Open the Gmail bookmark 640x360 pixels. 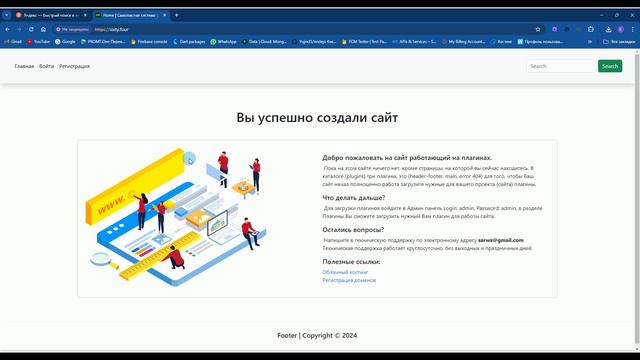point(13,42)
